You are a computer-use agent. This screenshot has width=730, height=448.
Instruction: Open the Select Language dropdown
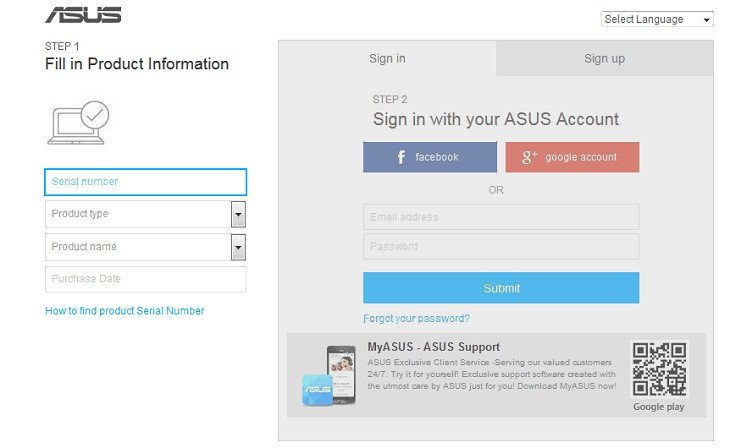[657, 19]
